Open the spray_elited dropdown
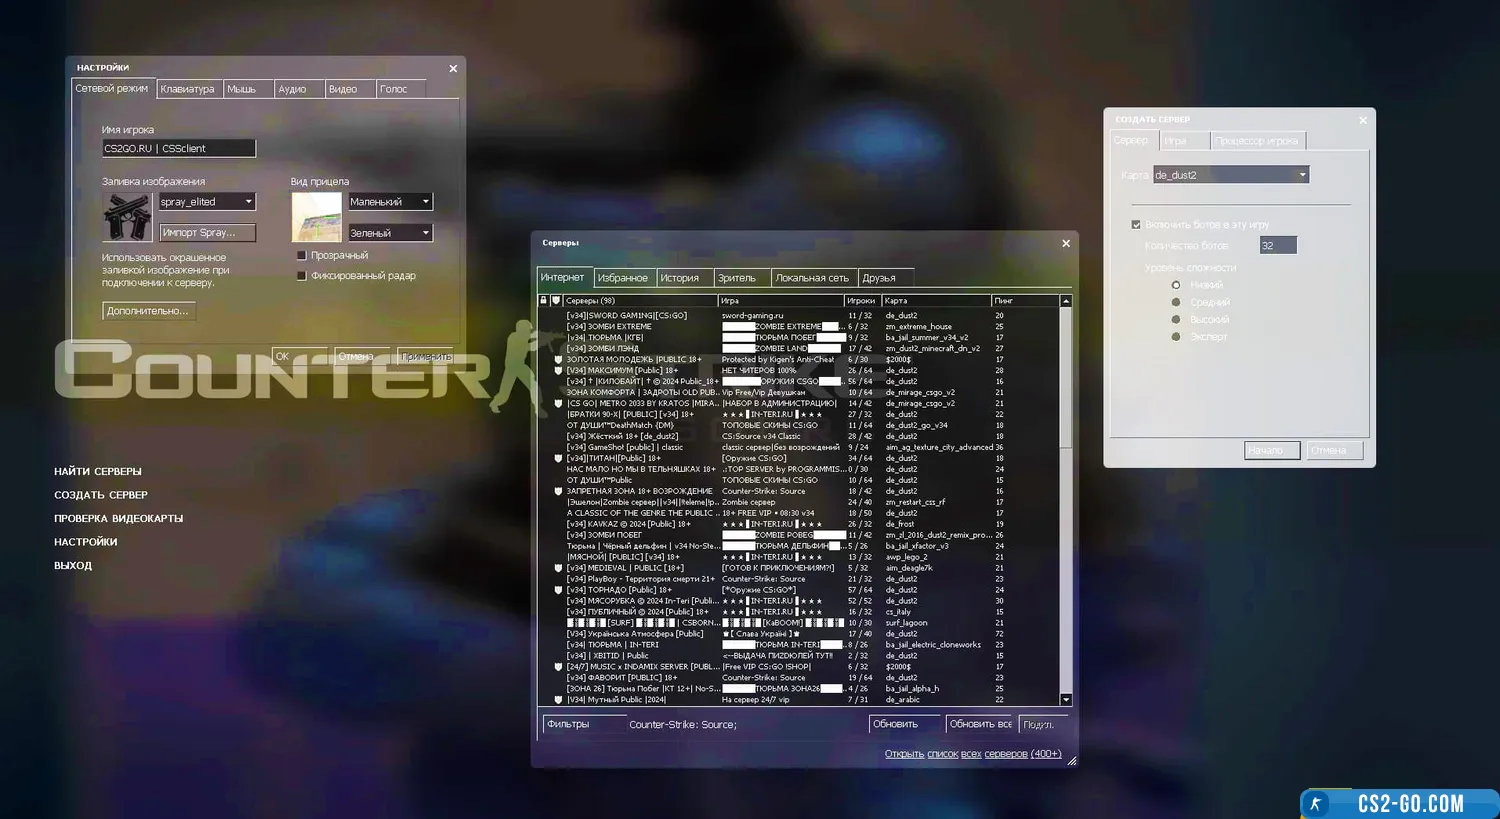1500x819 pixels. coord(248,202)
